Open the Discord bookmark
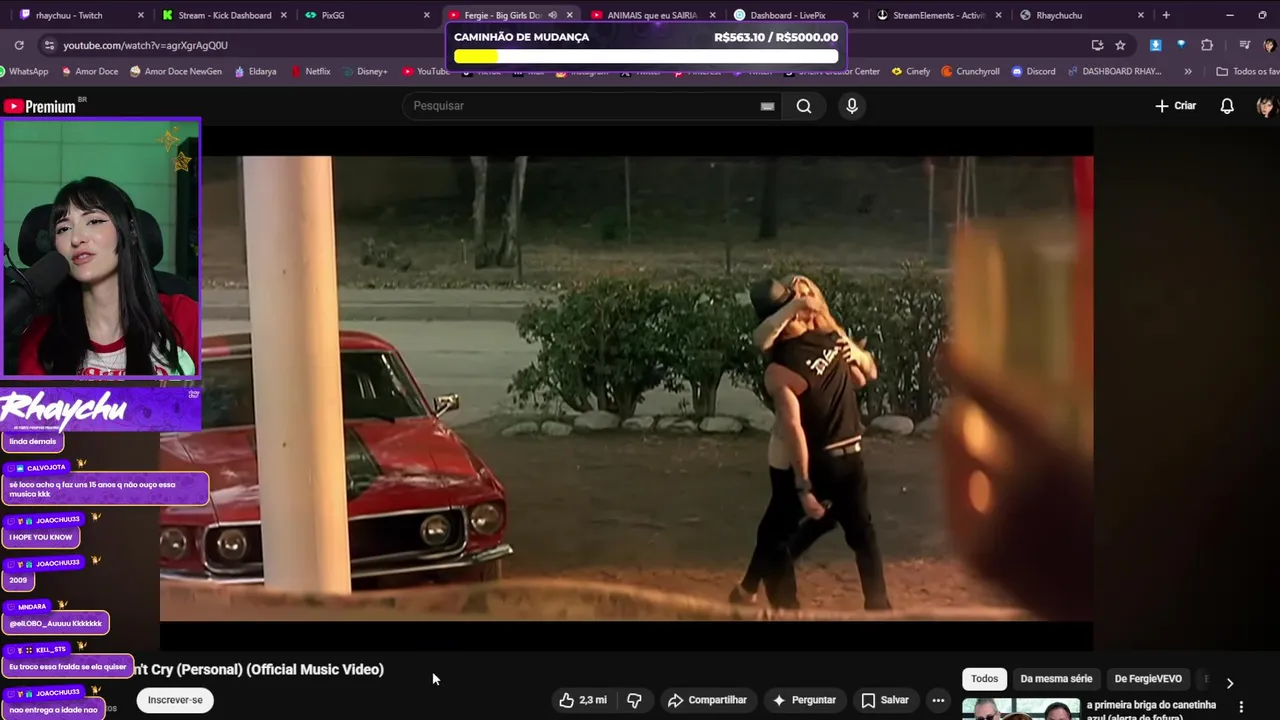Viewport: 1280px width, 720px height. tap(1033, 71)
